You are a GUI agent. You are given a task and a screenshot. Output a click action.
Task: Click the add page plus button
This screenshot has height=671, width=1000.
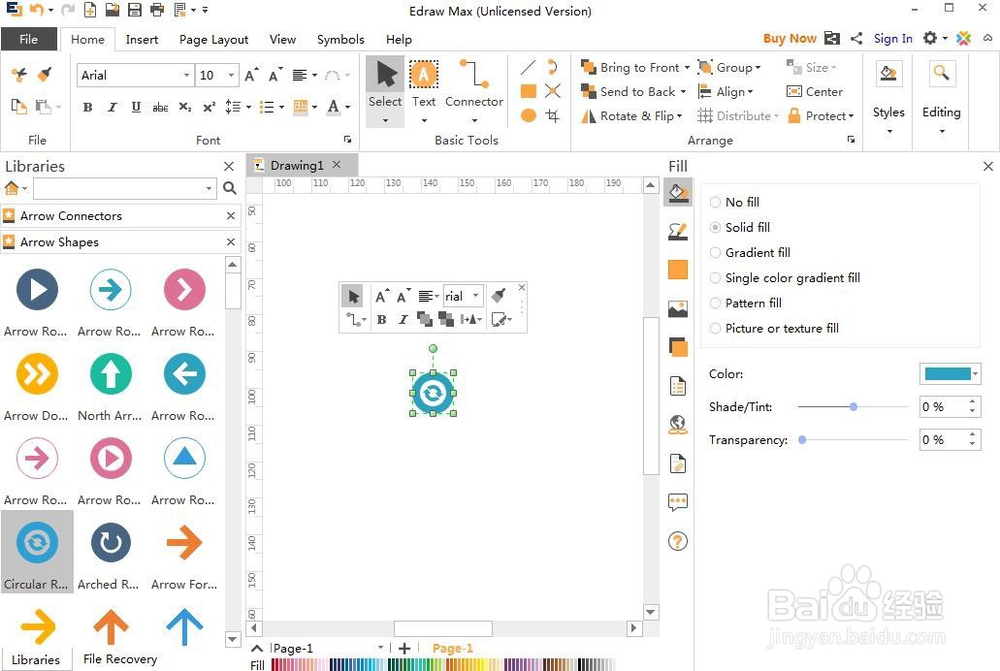404,648
